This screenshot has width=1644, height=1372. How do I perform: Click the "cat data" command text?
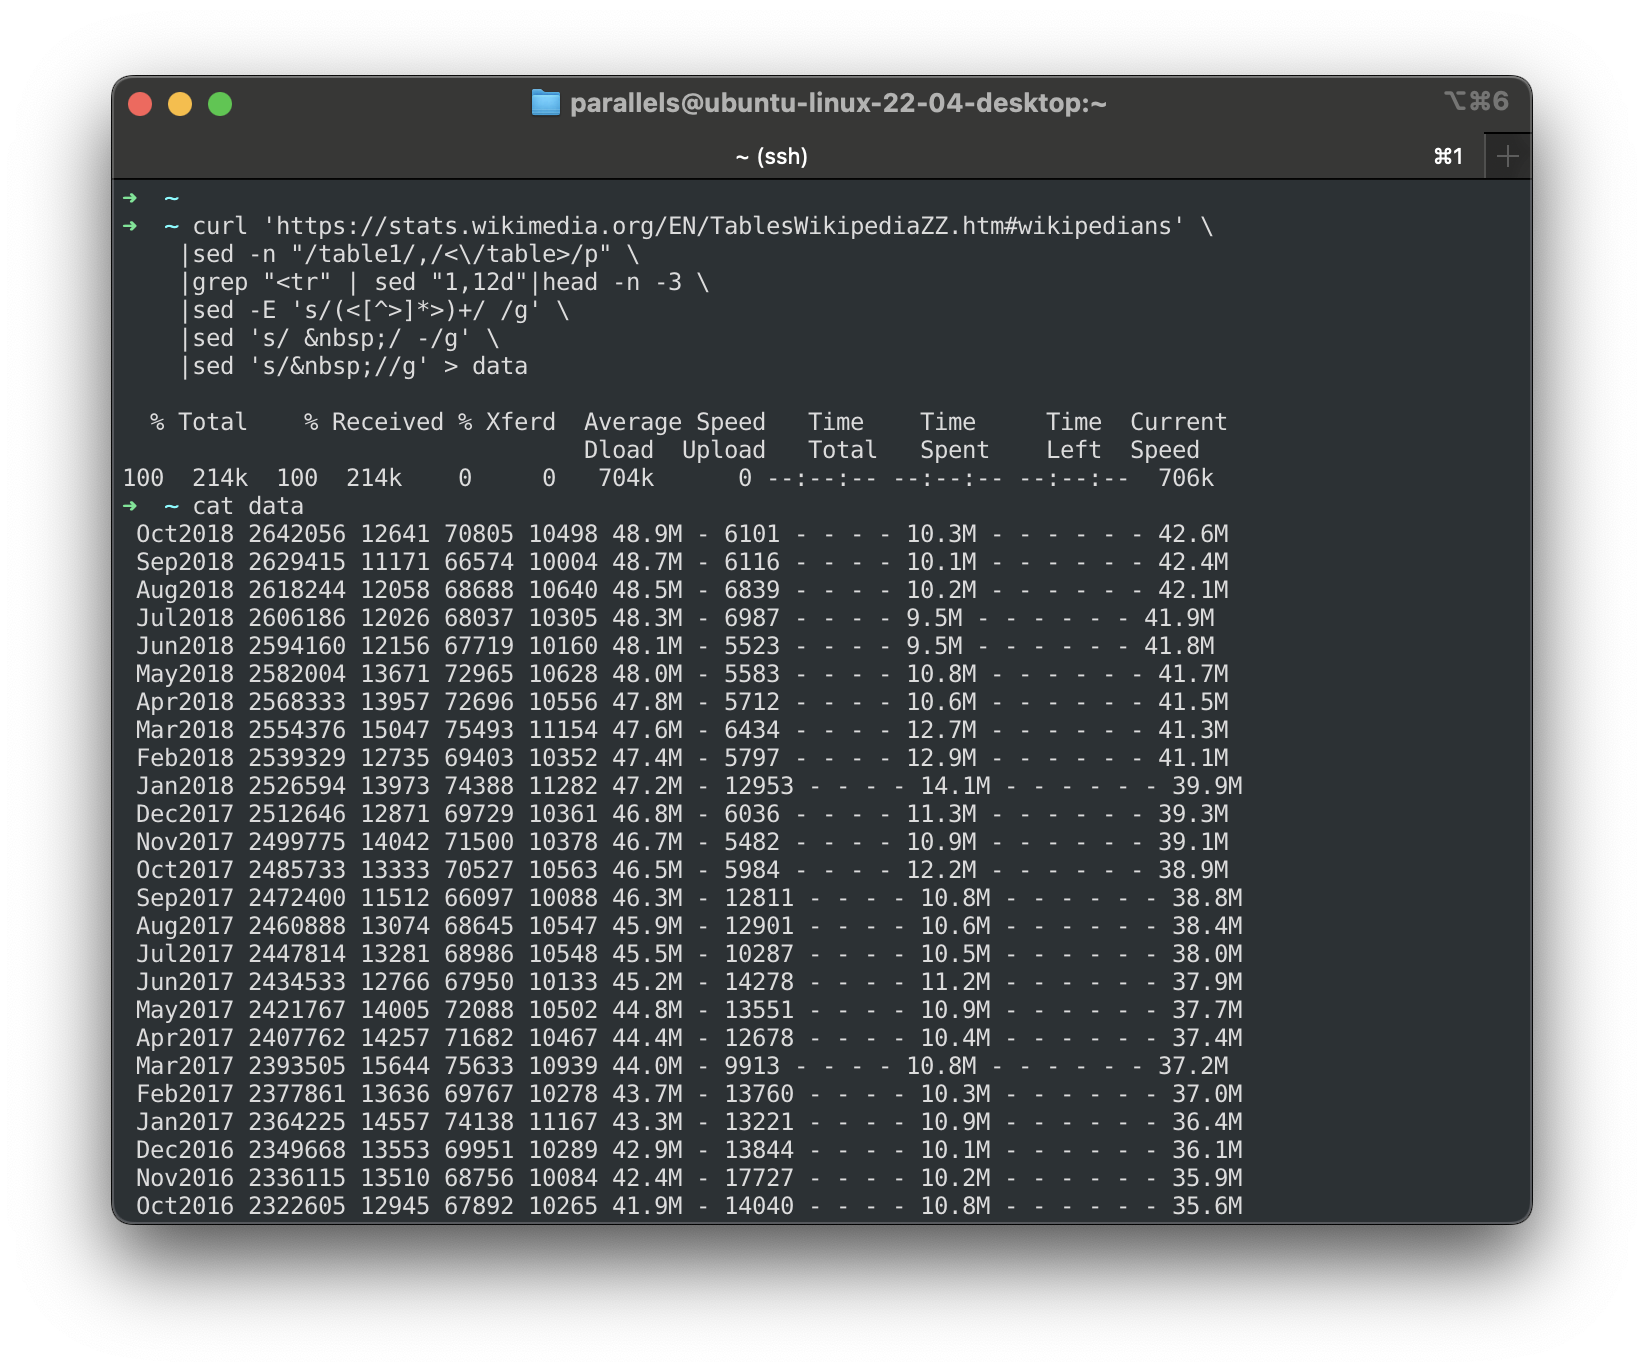tap(248, 506)
